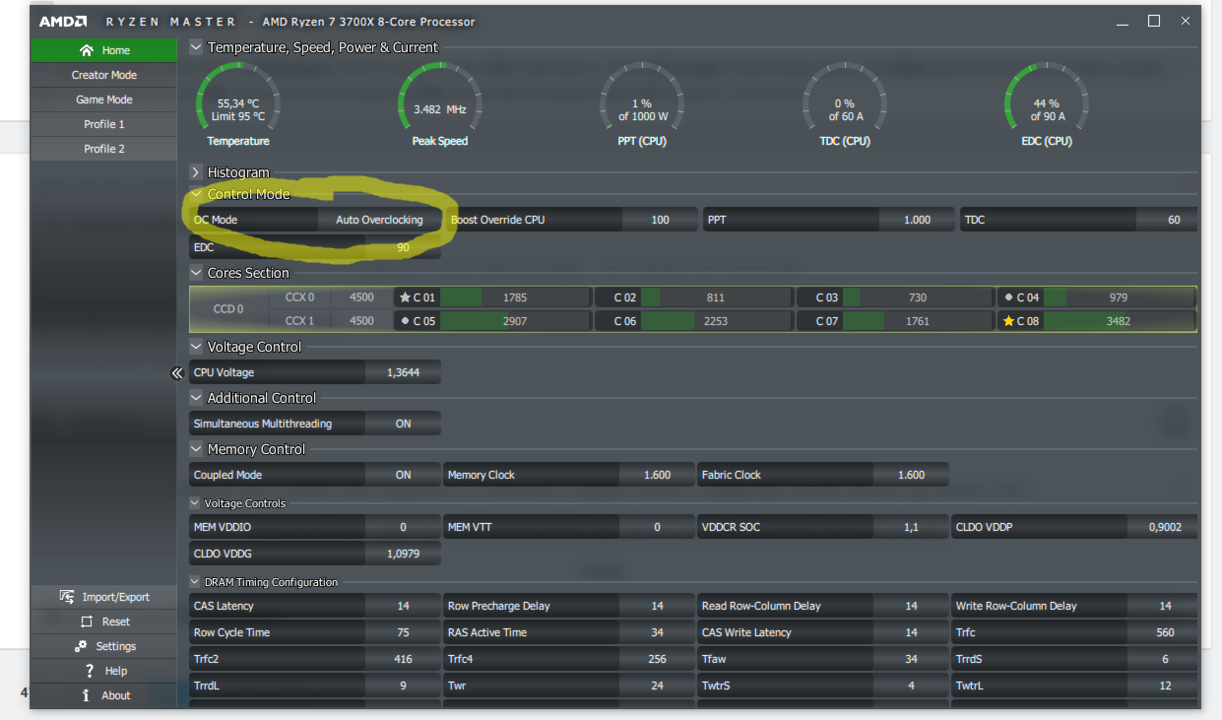Collapse the Voltage Controls subsection

(195, 503)
